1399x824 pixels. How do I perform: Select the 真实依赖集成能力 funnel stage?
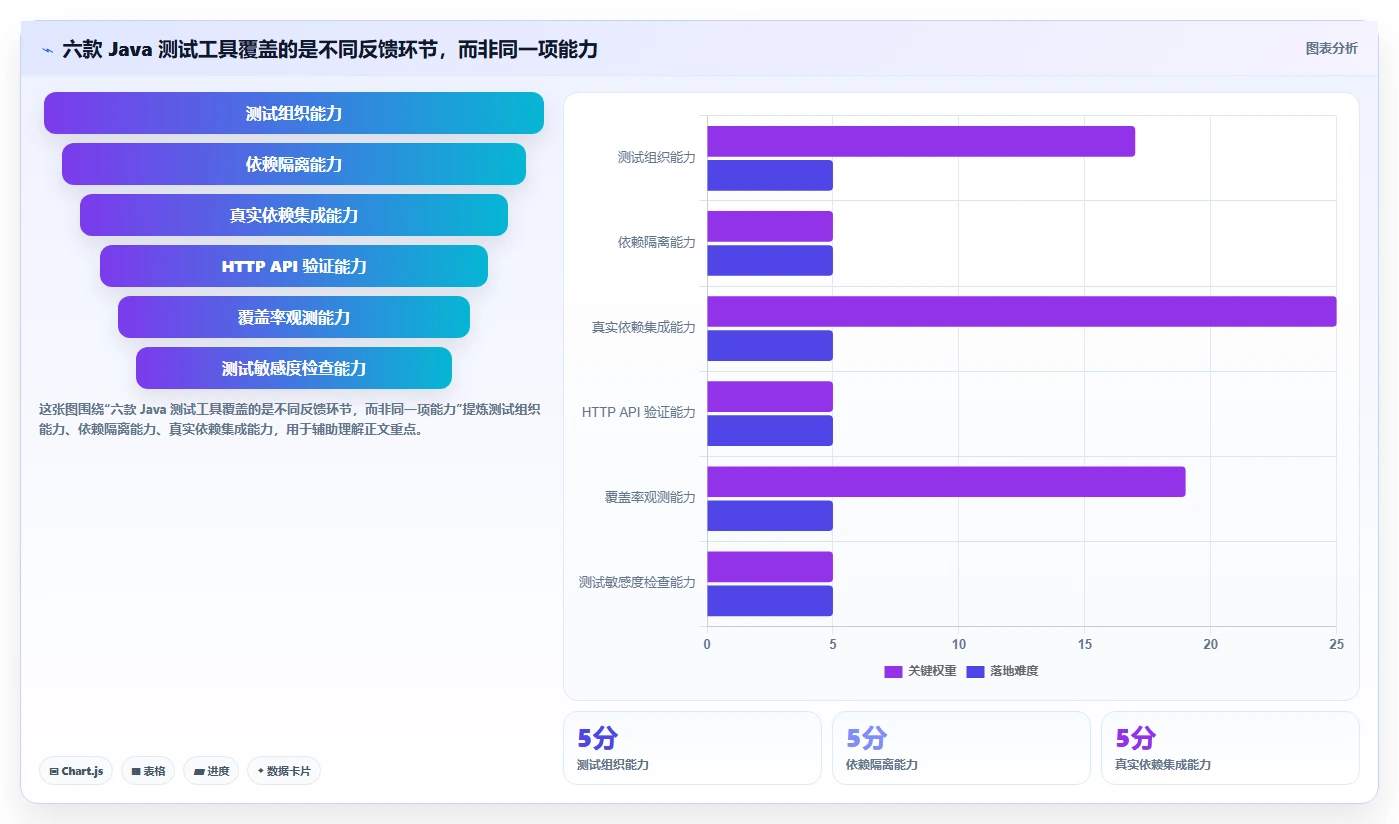[294, 215]
